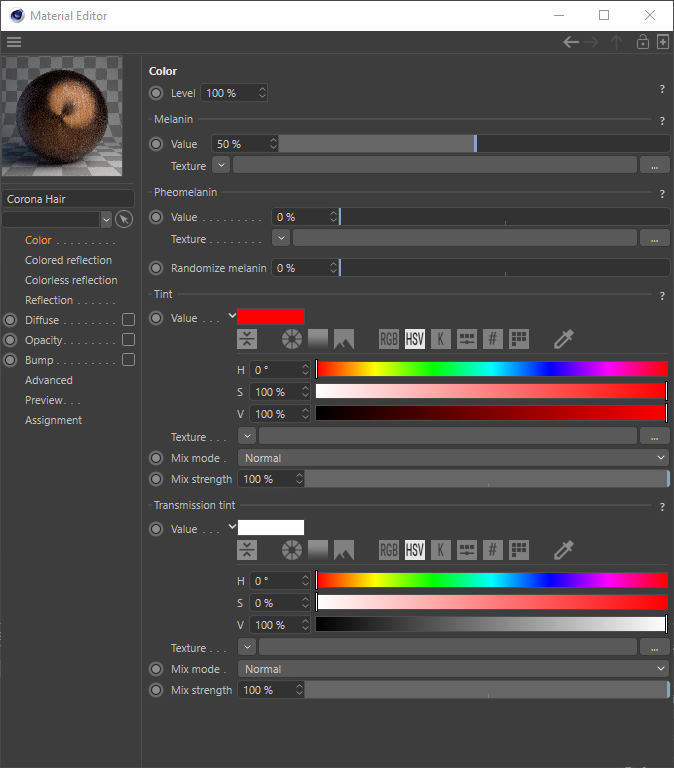Open the Assignment page
Viewport: 674px width, 768px height.
pyautogui.click(x=53, y=420)
